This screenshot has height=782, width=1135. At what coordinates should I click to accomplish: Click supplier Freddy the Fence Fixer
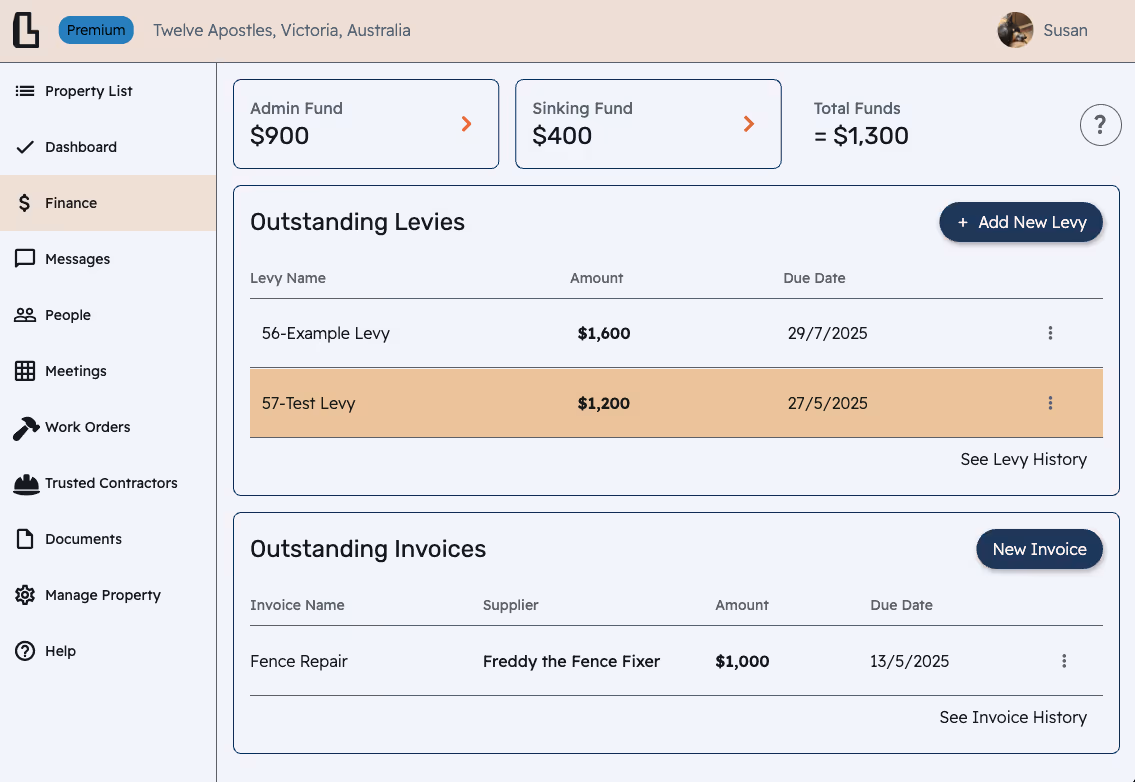click(571, 661)
